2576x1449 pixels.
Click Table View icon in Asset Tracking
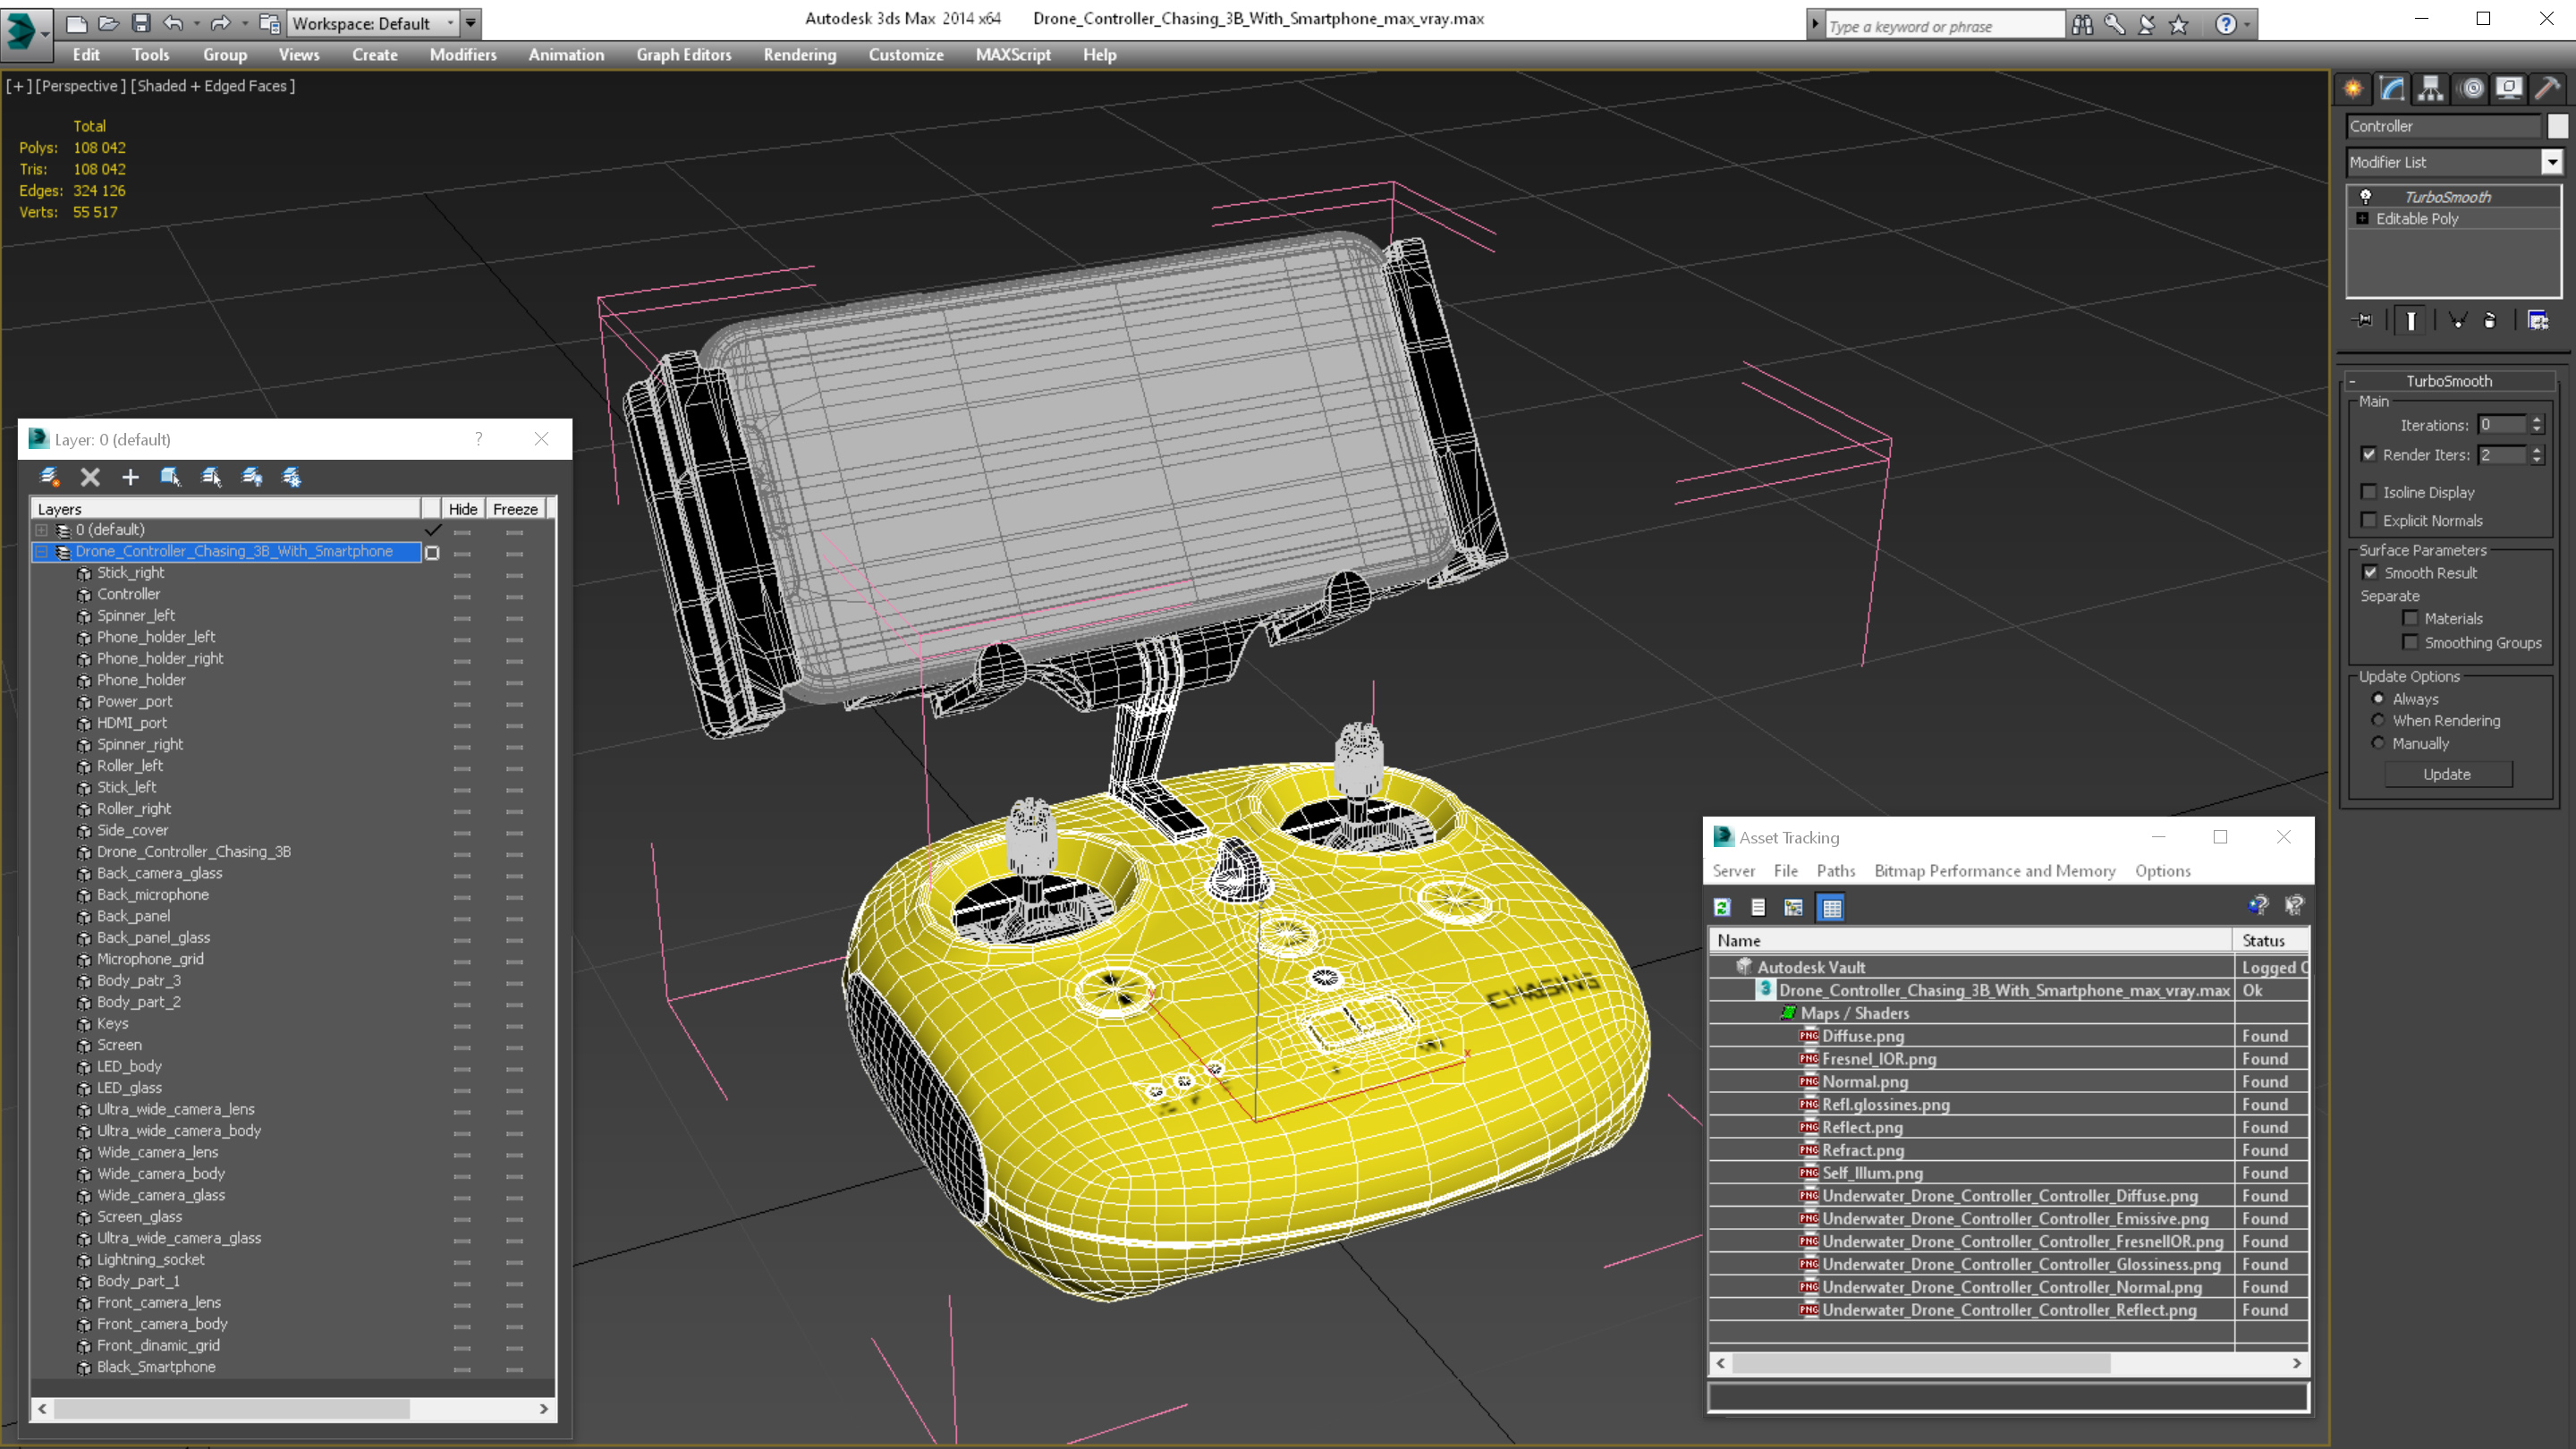pyautogui.click(x=1831, y=907)
